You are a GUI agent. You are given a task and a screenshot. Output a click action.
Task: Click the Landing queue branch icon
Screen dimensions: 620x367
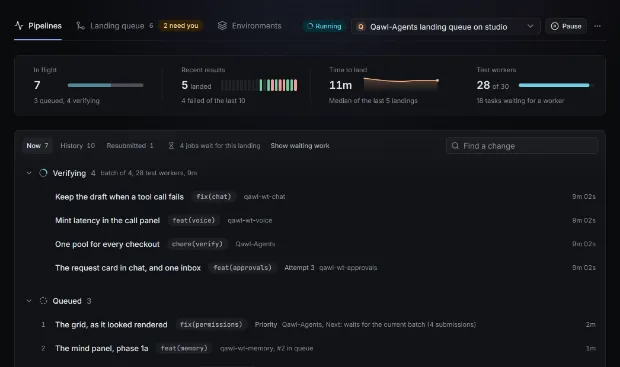tap(80, 26)
